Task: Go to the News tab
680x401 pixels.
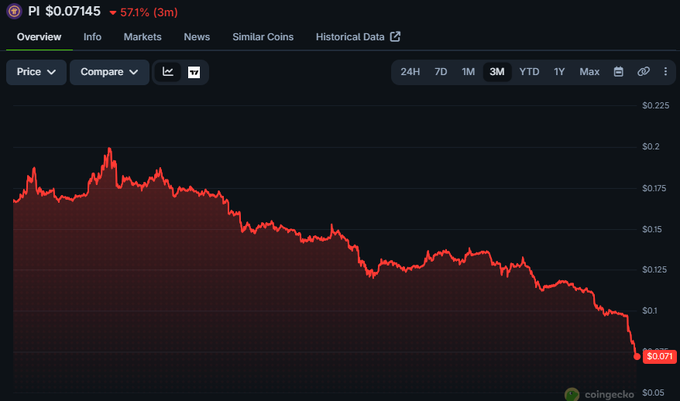Action: pyautogui.click(x=197, y=37)
